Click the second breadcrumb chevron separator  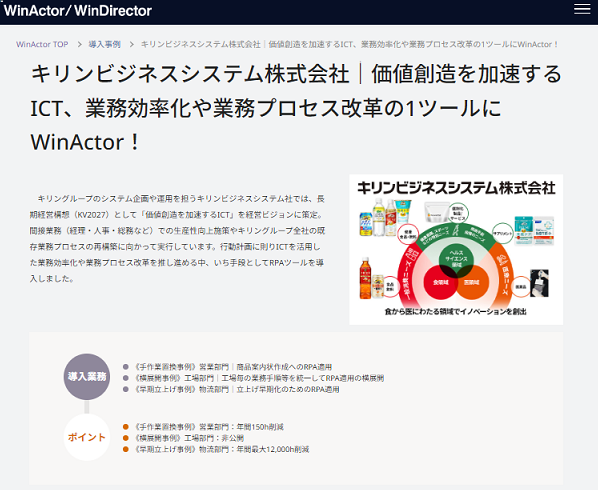[132, 44]
